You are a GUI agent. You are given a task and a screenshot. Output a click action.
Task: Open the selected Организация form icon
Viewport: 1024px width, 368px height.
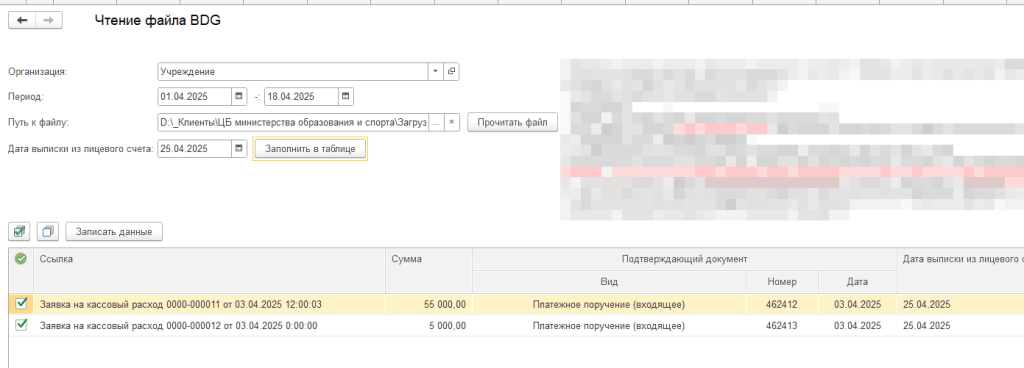click(x=451, y=71)
